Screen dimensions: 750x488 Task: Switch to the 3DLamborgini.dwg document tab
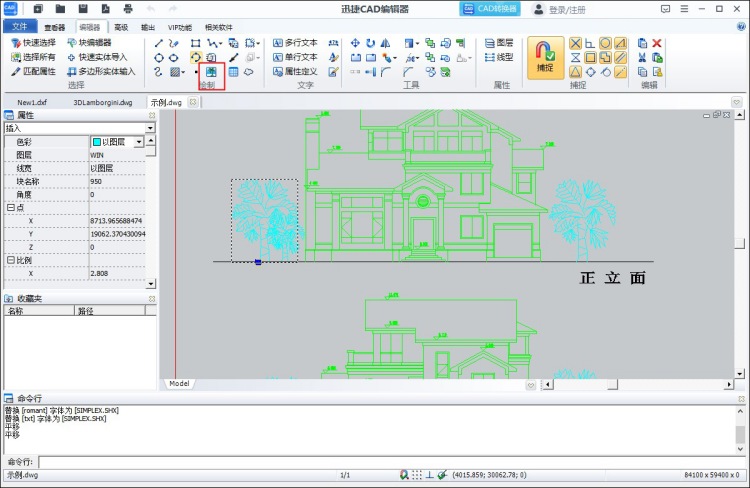point(103,102)
